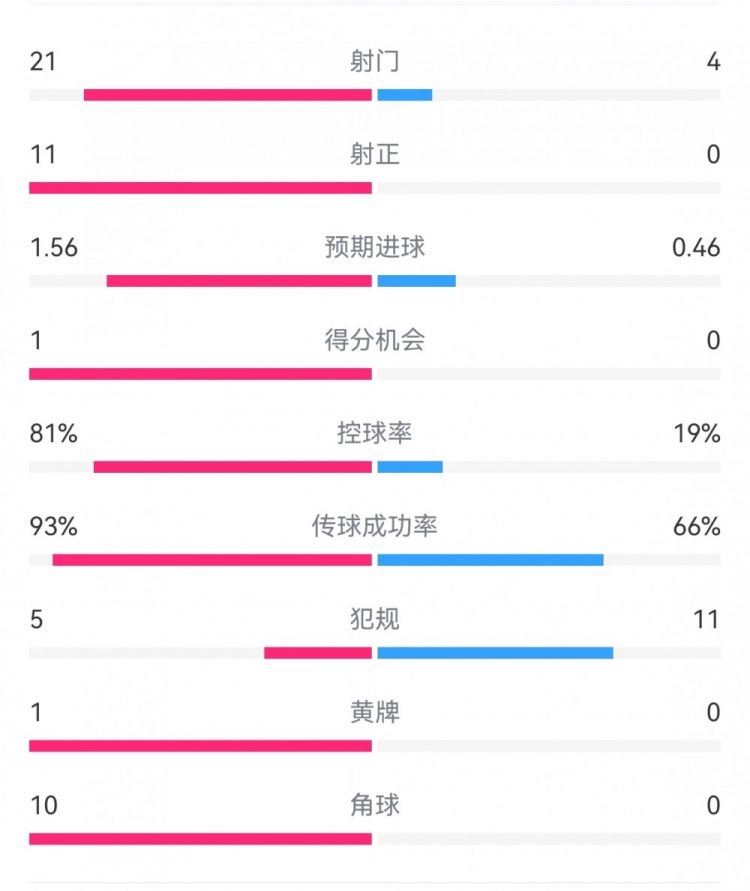Click the 1.56 expected goals value
The height and width of the screenshot is (891, 750).
(54, 247)
